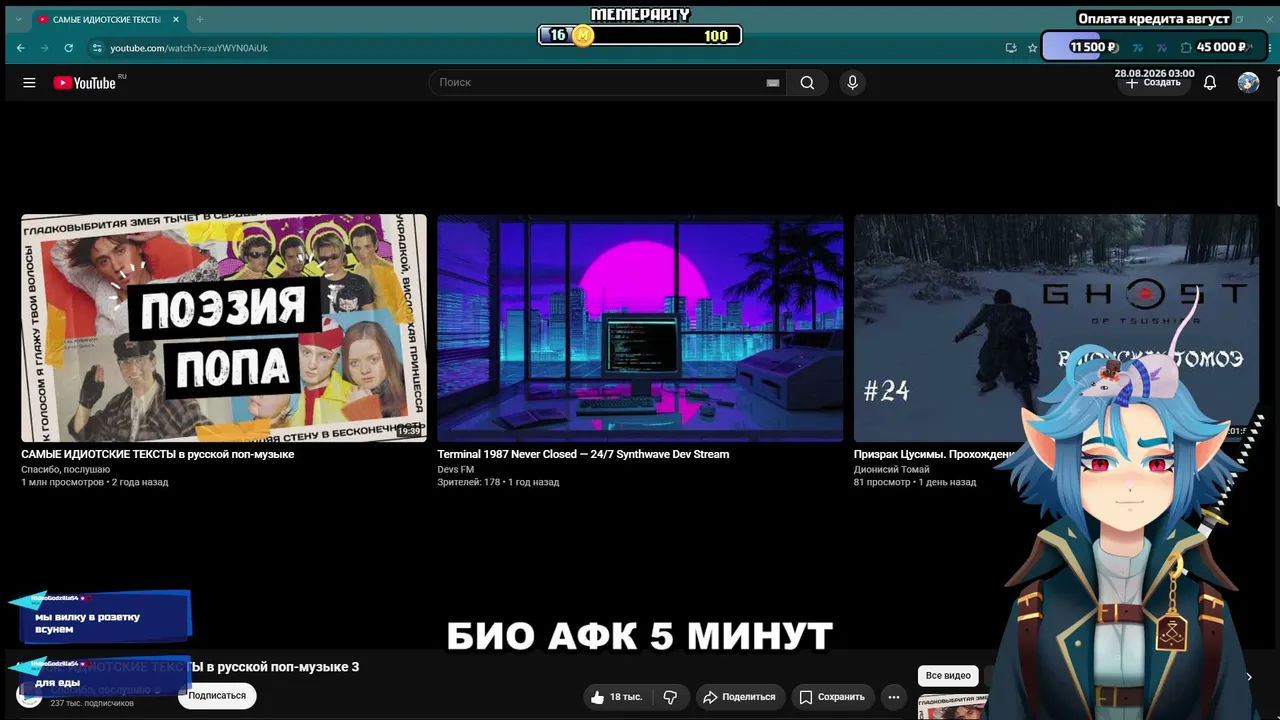This screenshot has height=720, width=1280.
Task: Click the Подписаться button
Action: pos(217,696)
